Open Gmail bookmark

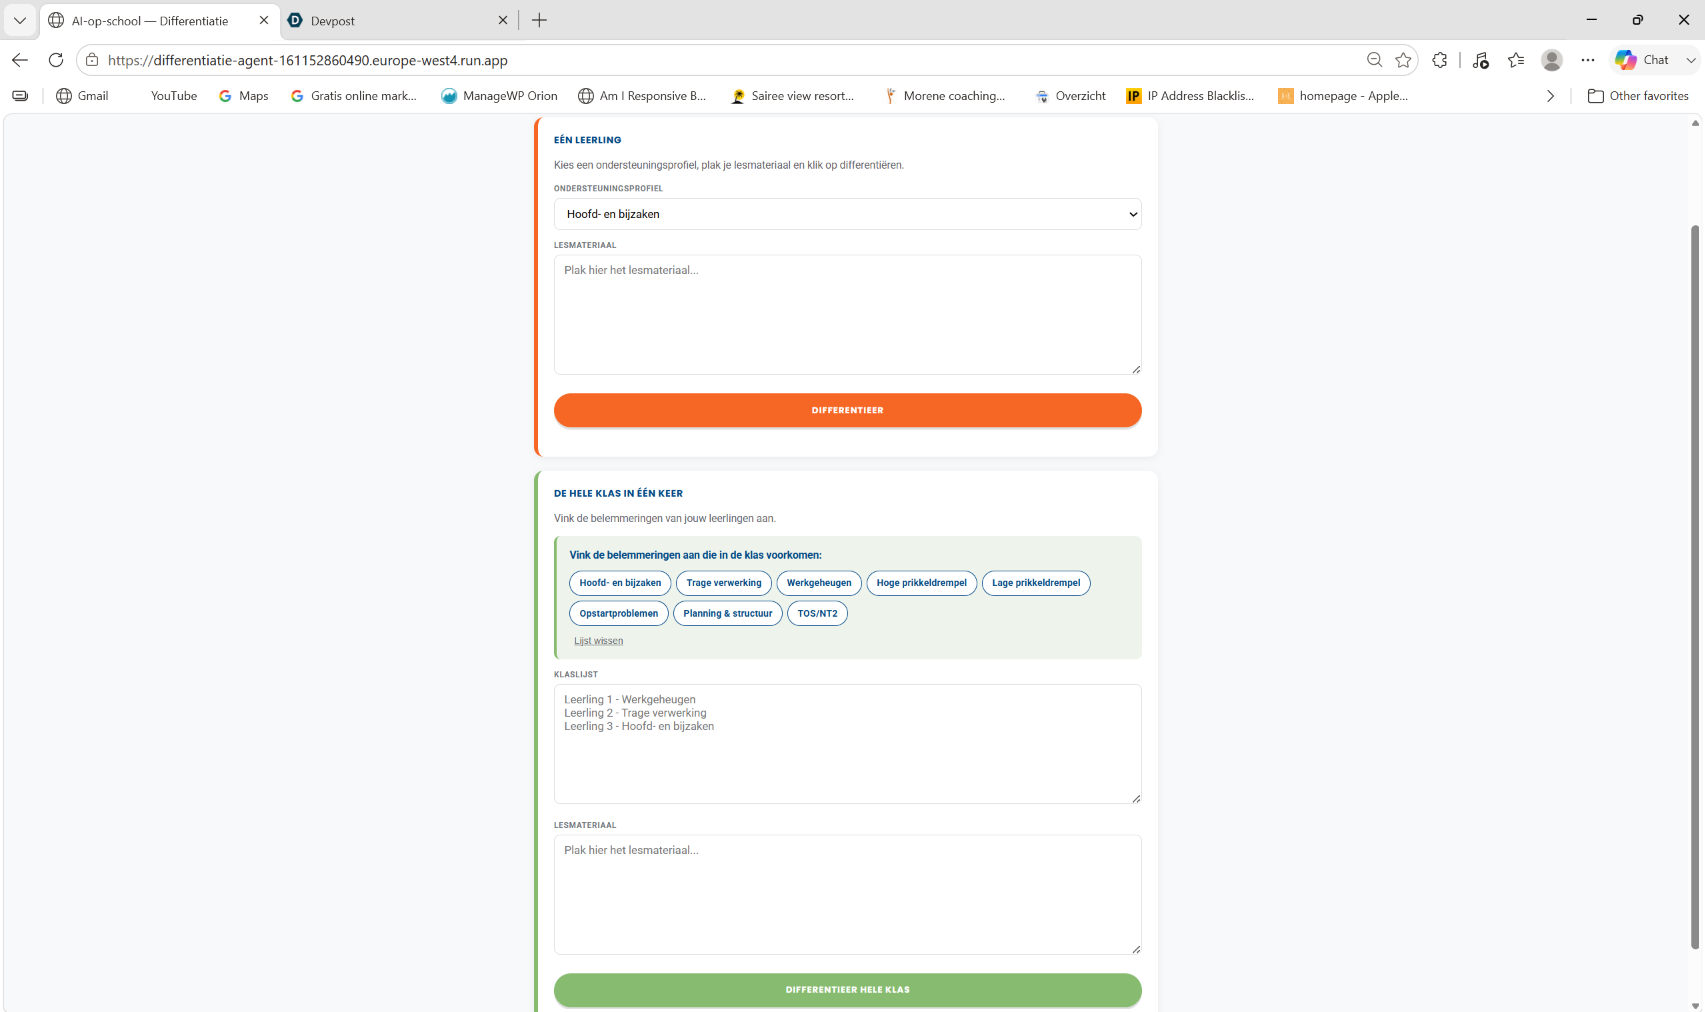(83, 96)
